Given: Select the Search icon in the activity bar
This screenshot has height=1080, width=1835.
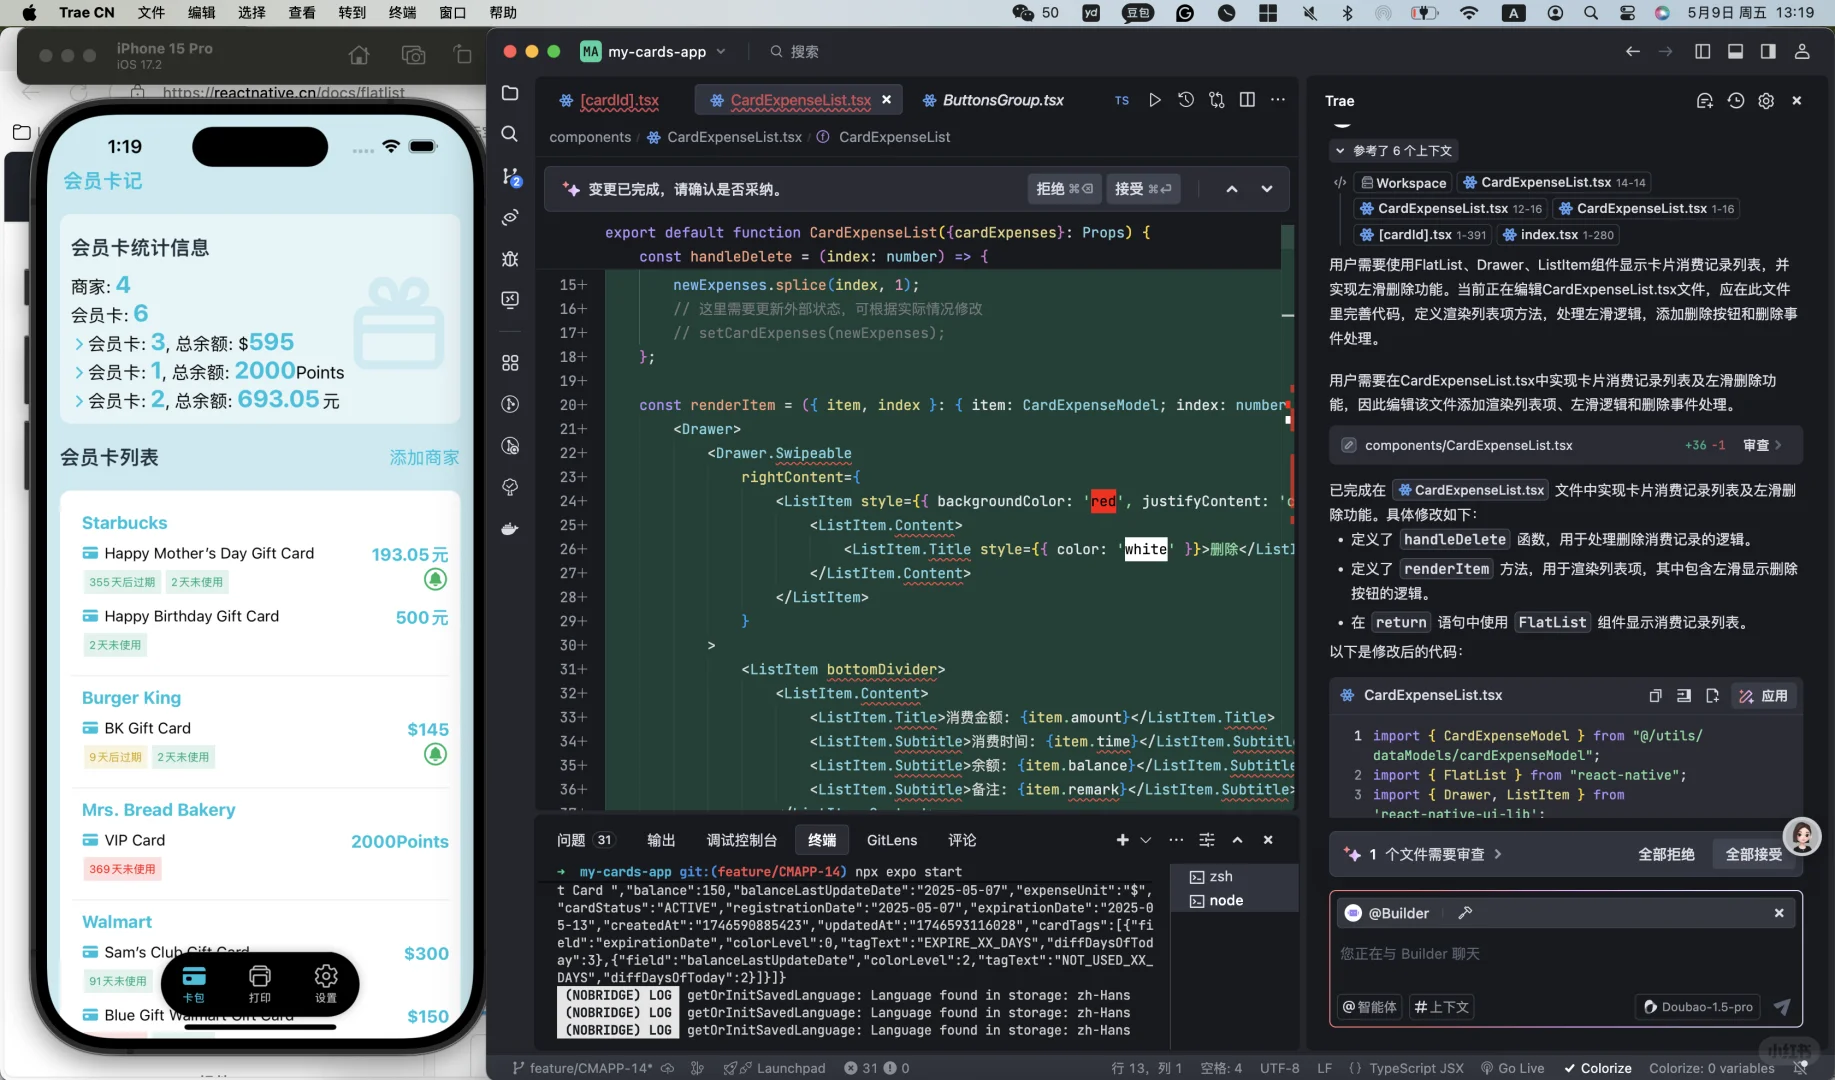Looking at the screenshot, I should click(x=510, y=134).
